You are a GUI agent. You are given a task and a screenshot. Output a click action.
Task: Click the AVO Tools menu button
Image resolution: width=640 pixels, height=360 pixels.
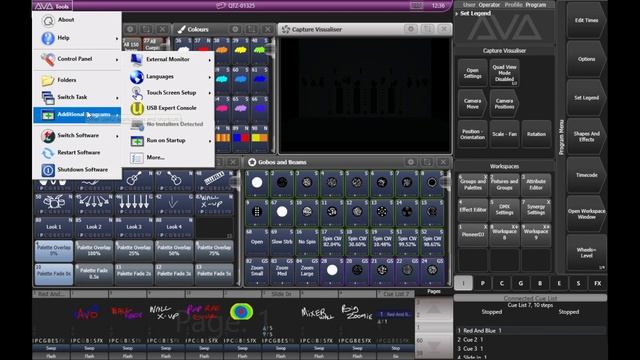(x=52, y=6)
